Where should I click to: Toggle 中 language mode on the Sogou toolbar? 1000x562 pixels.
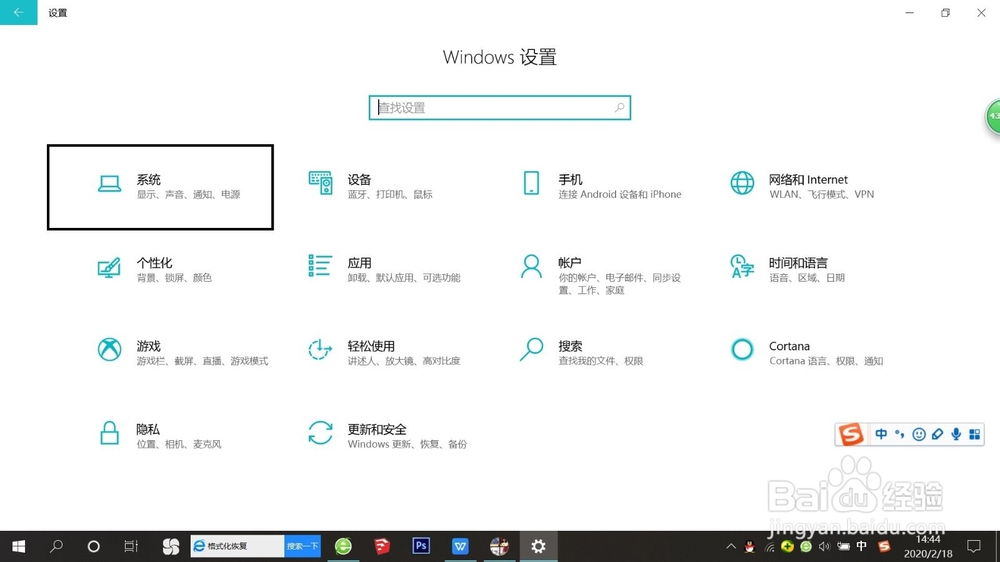click(x=881, y=434)
